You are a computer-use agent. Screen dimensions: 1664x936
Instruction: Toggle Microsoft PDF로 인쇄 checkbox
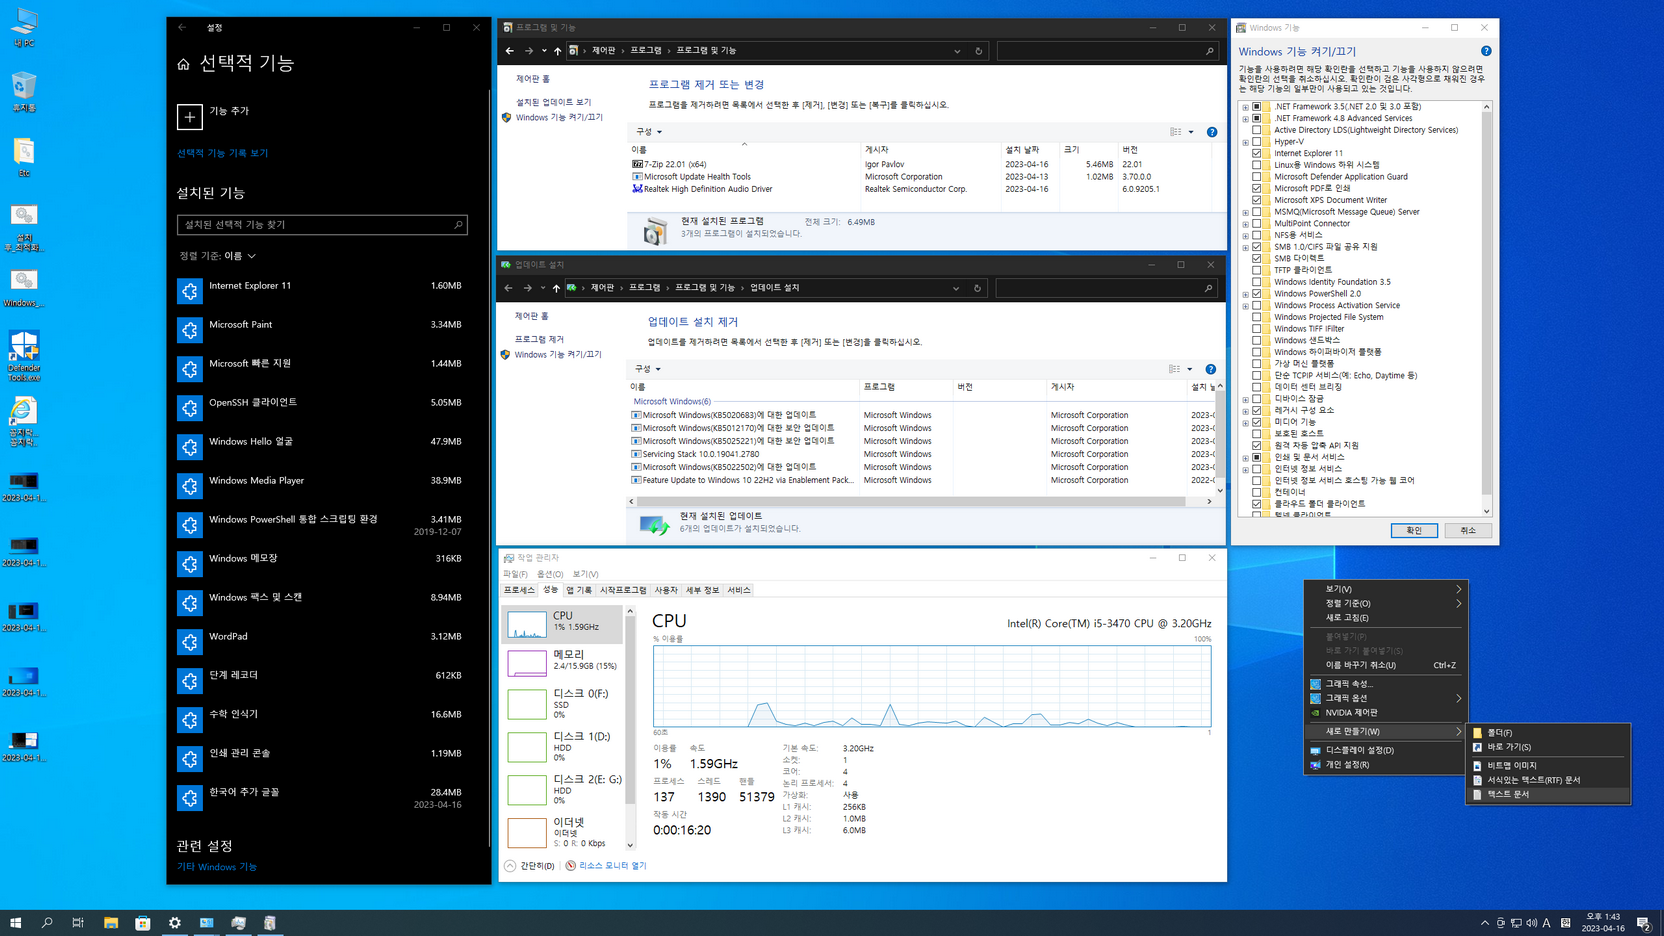pyautogui.click(x=1257, y=188)
